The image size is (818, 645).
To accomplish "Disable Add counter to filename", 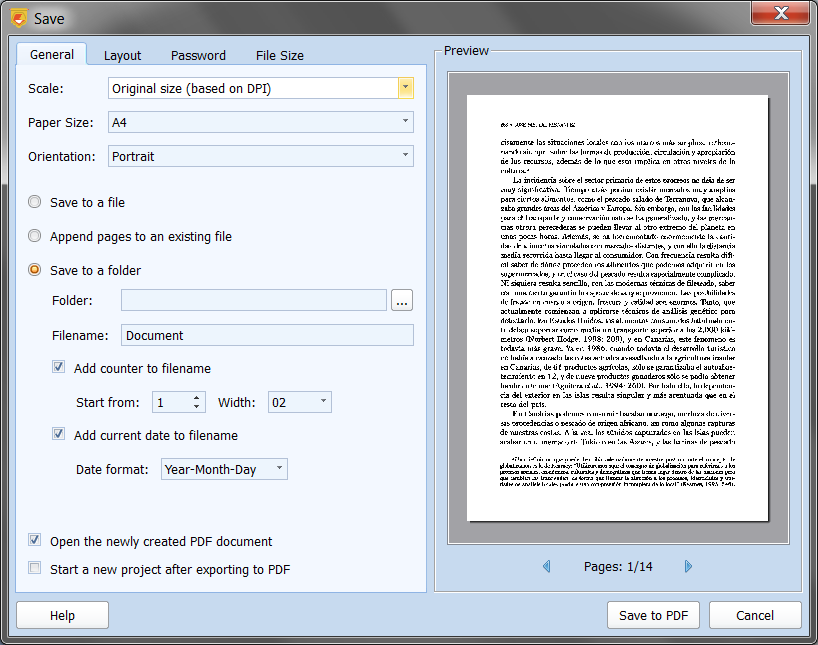I will 59,368.
